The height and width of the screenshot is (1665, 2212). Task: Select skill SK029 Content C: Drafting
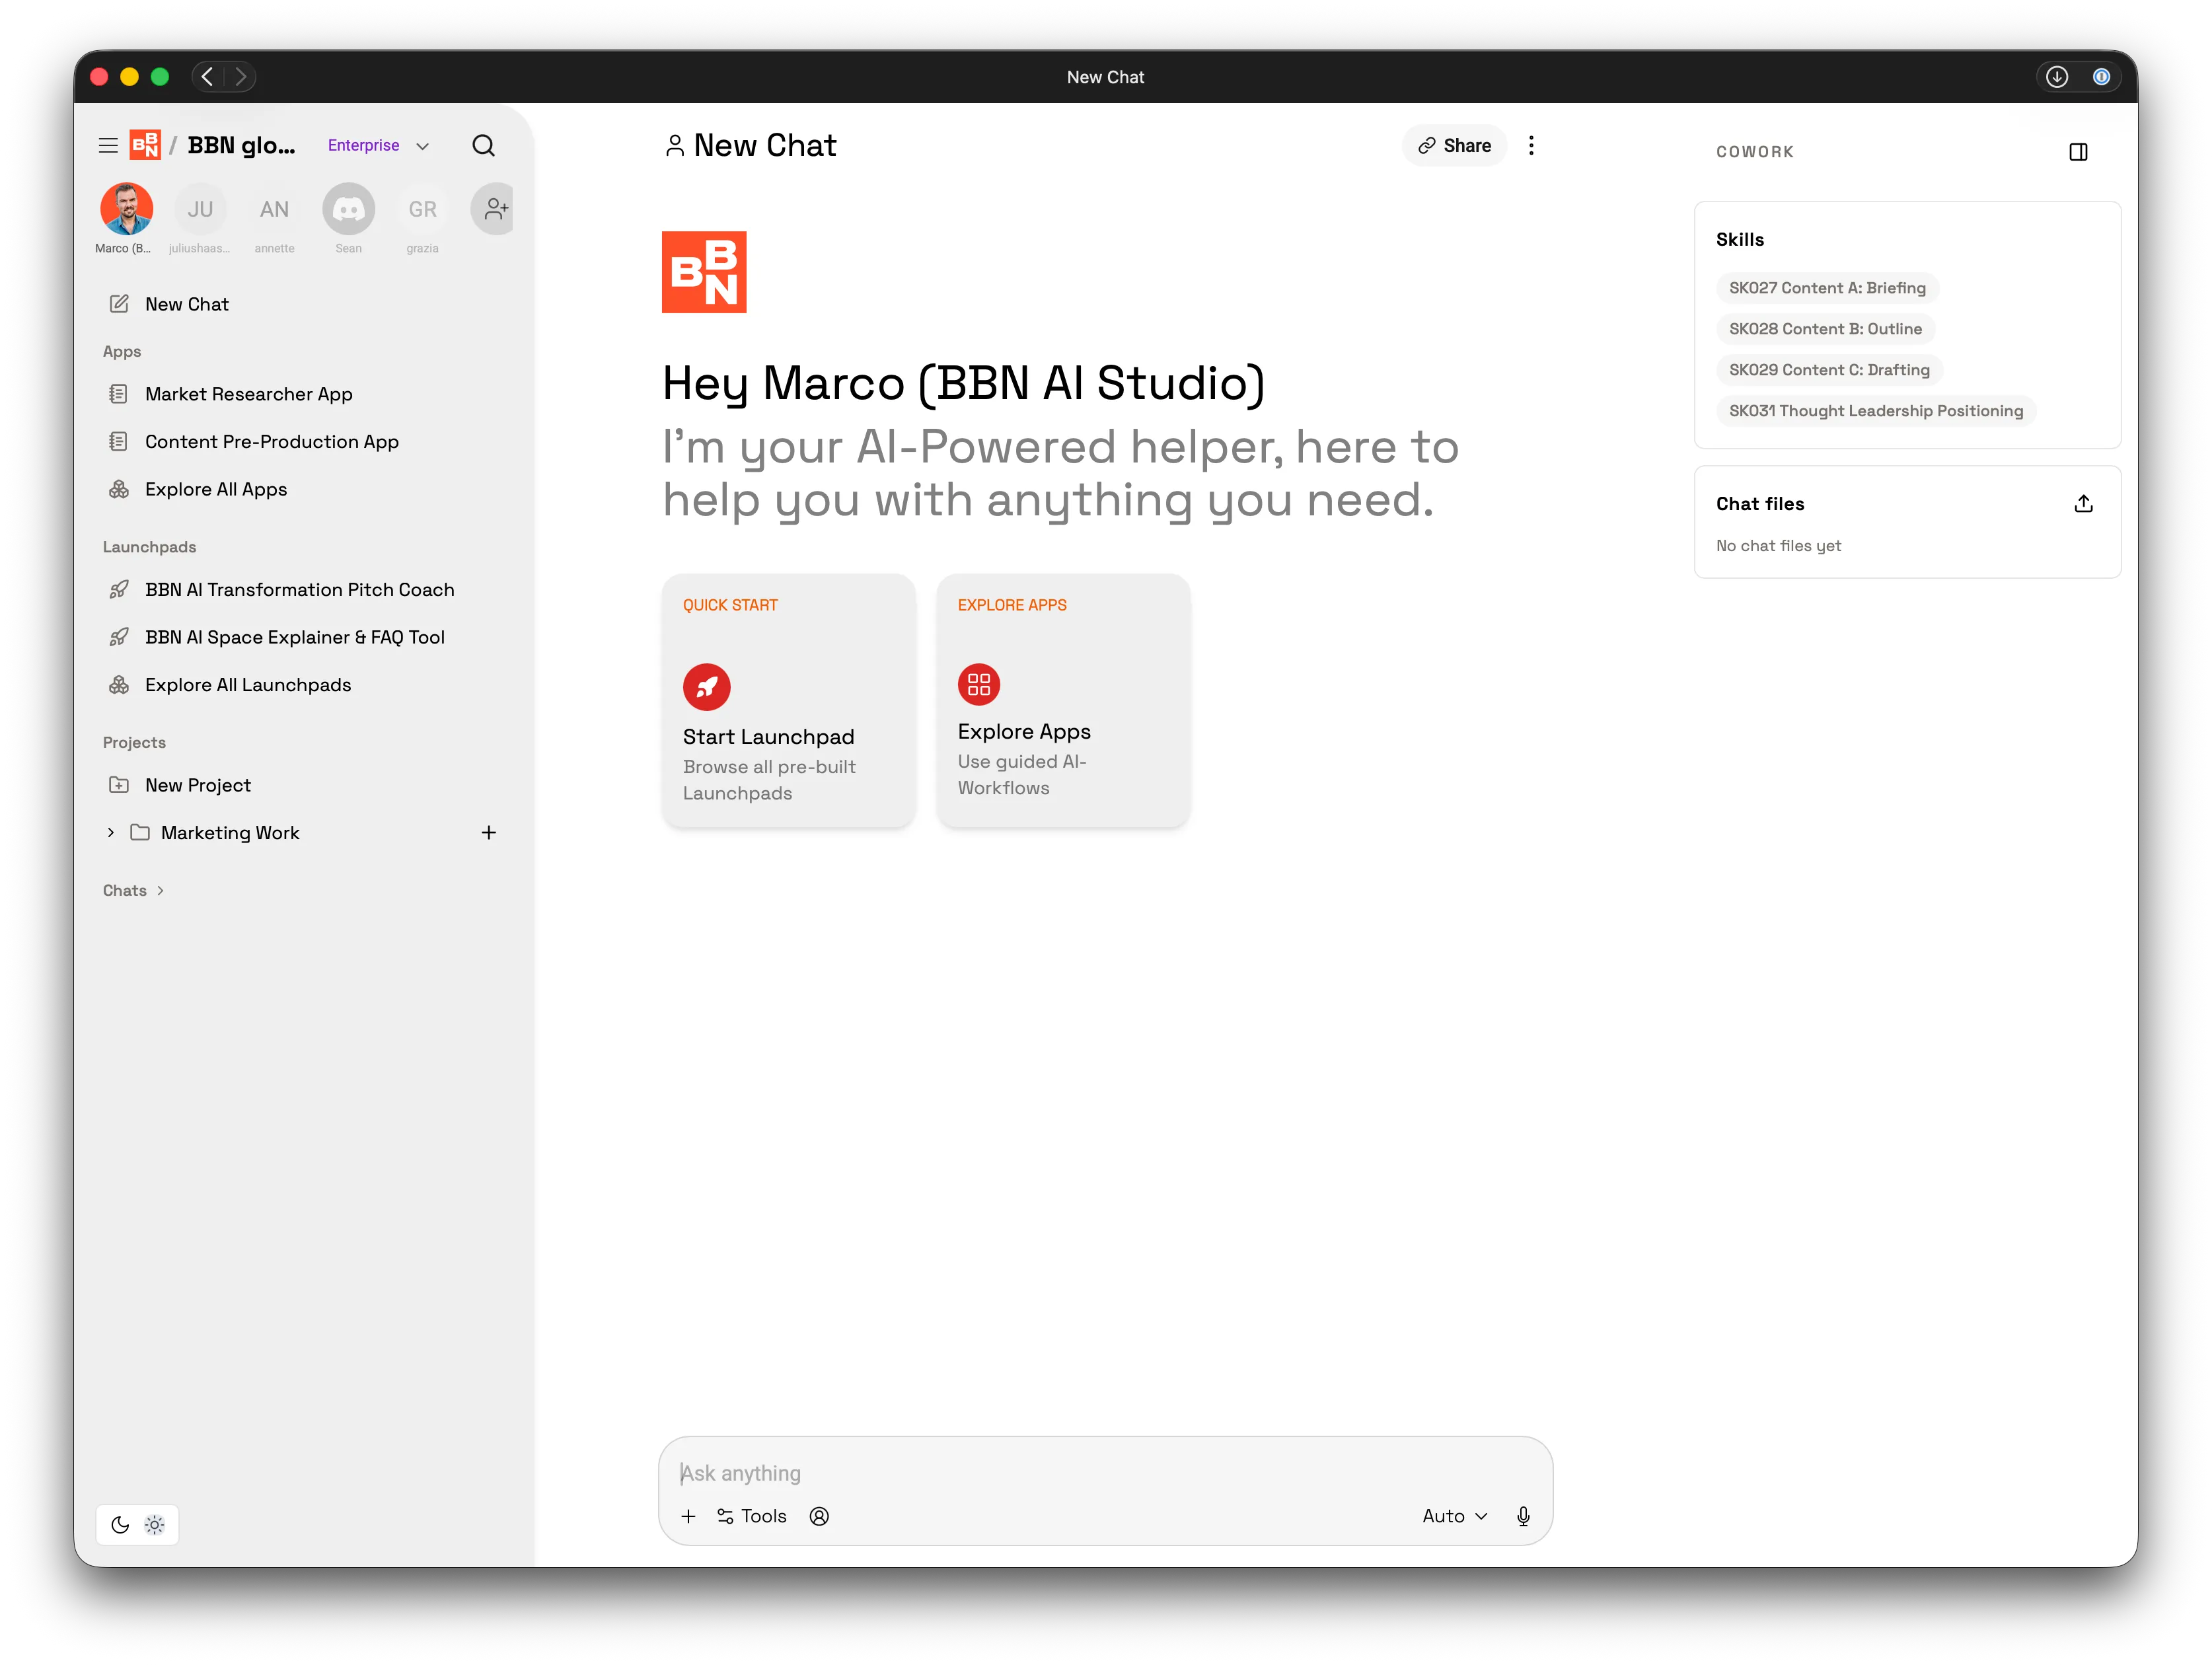(1829, 370)
